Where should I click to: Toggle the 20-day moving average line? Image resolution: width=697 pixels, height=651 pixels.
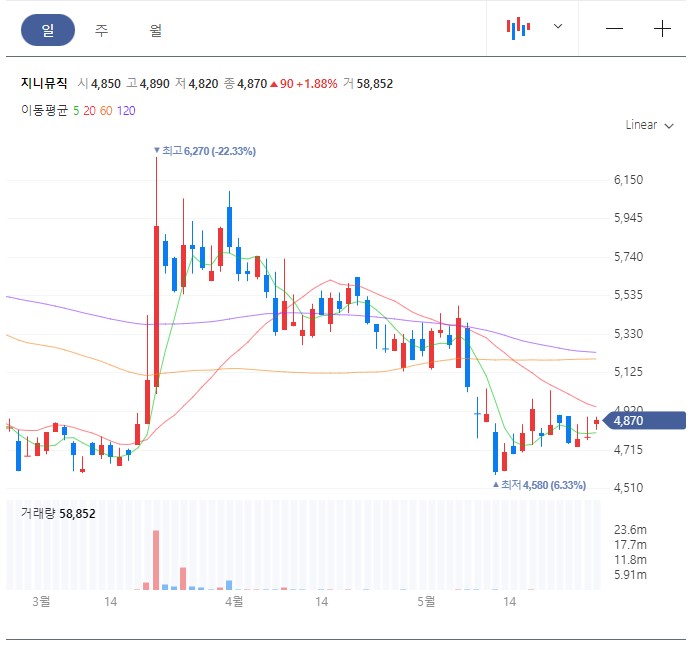(x=89, y=111)
